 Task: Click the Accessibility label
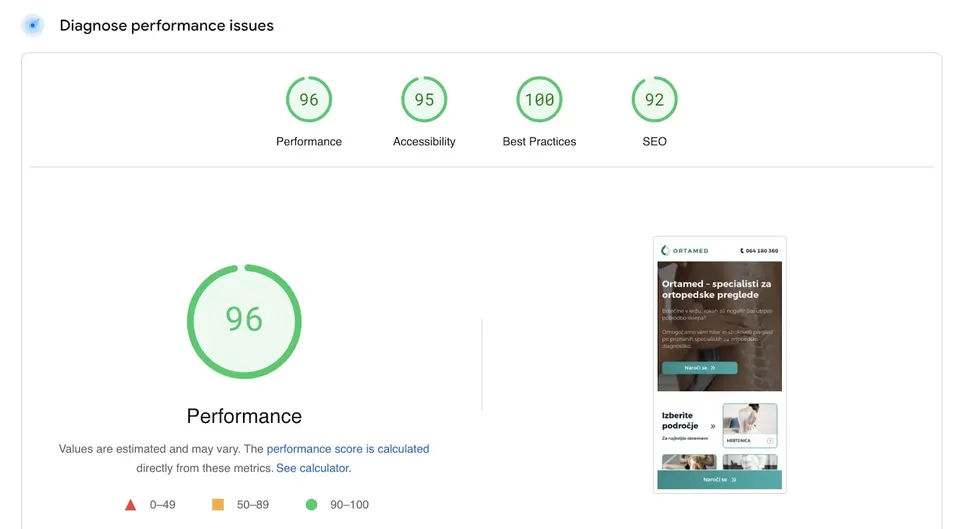(424, 141)
